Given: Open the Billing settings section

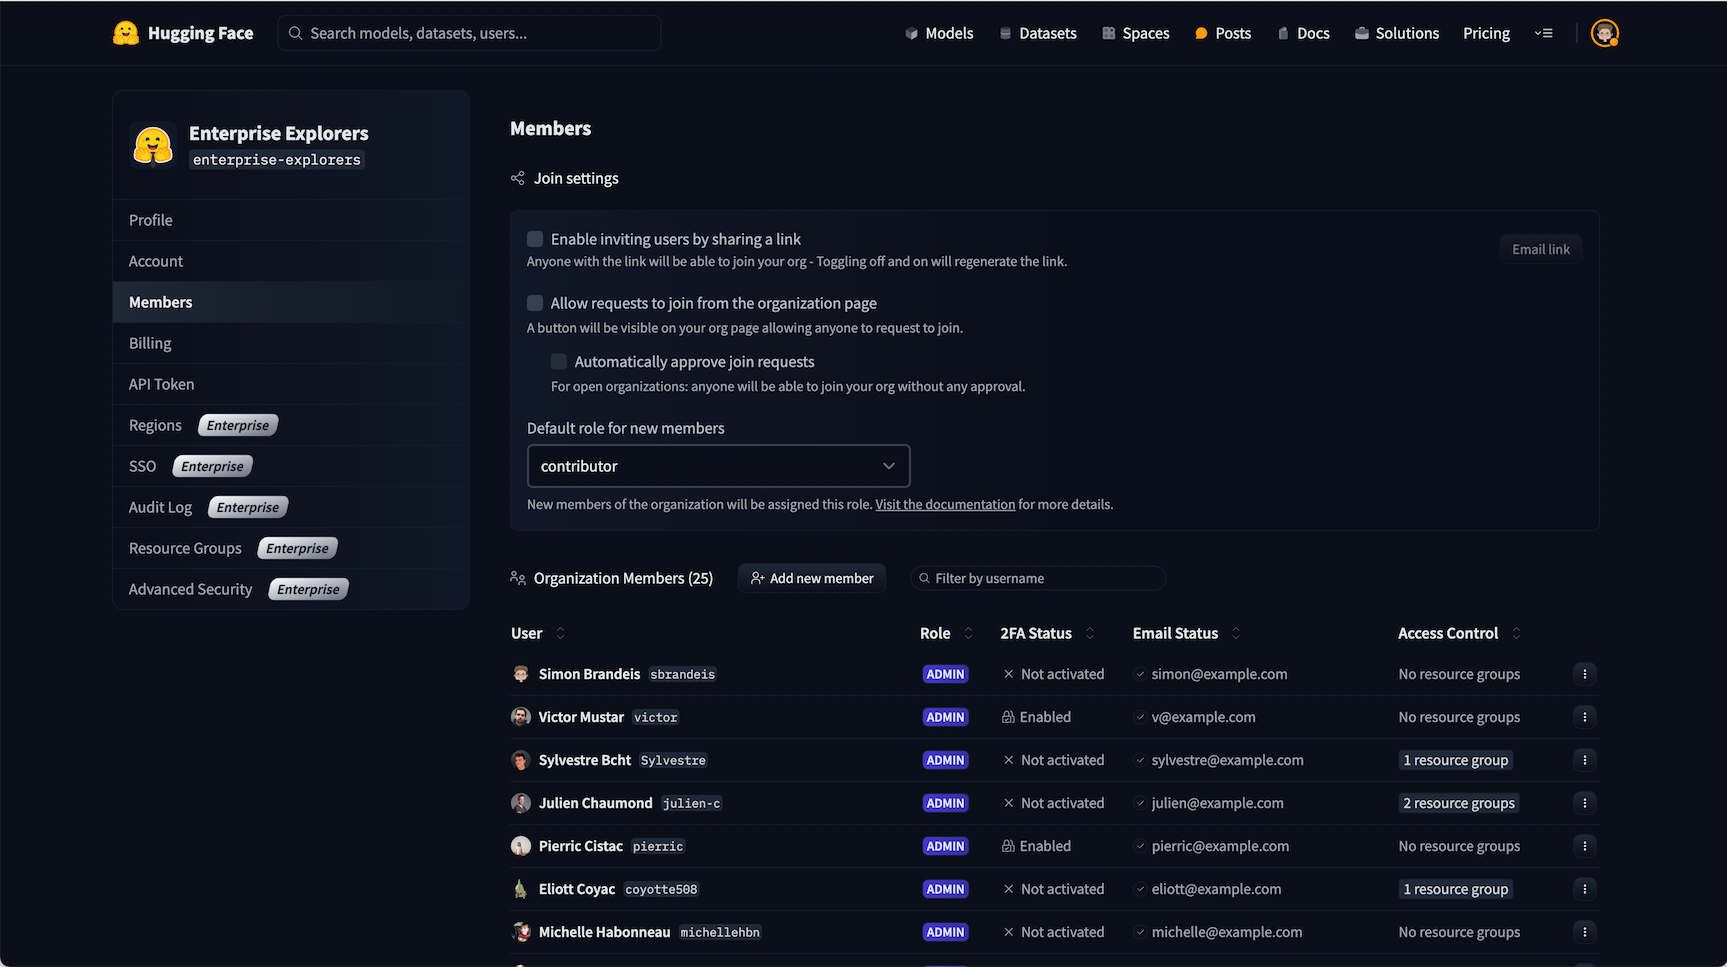Looking at the screenshot, I should pos(150,343).
